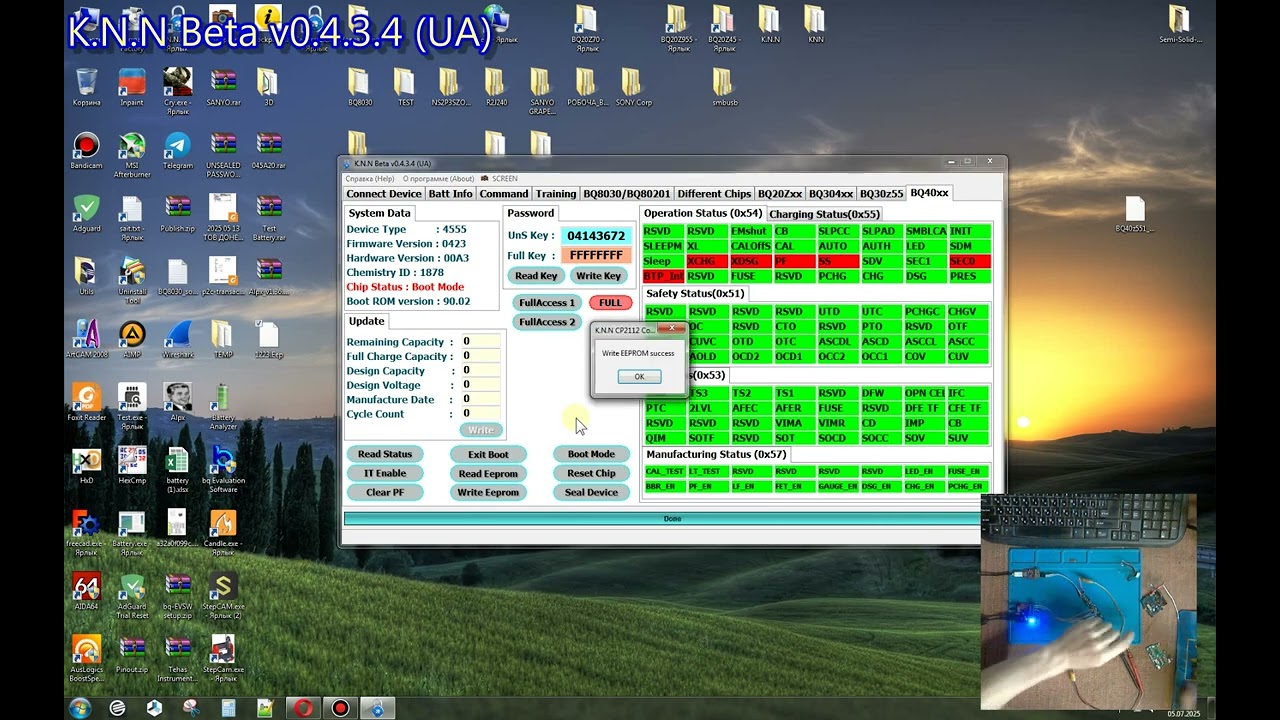Select the battery (1).xlsx file icon
The image size is (1280, 720).
(x=178, y=470)
